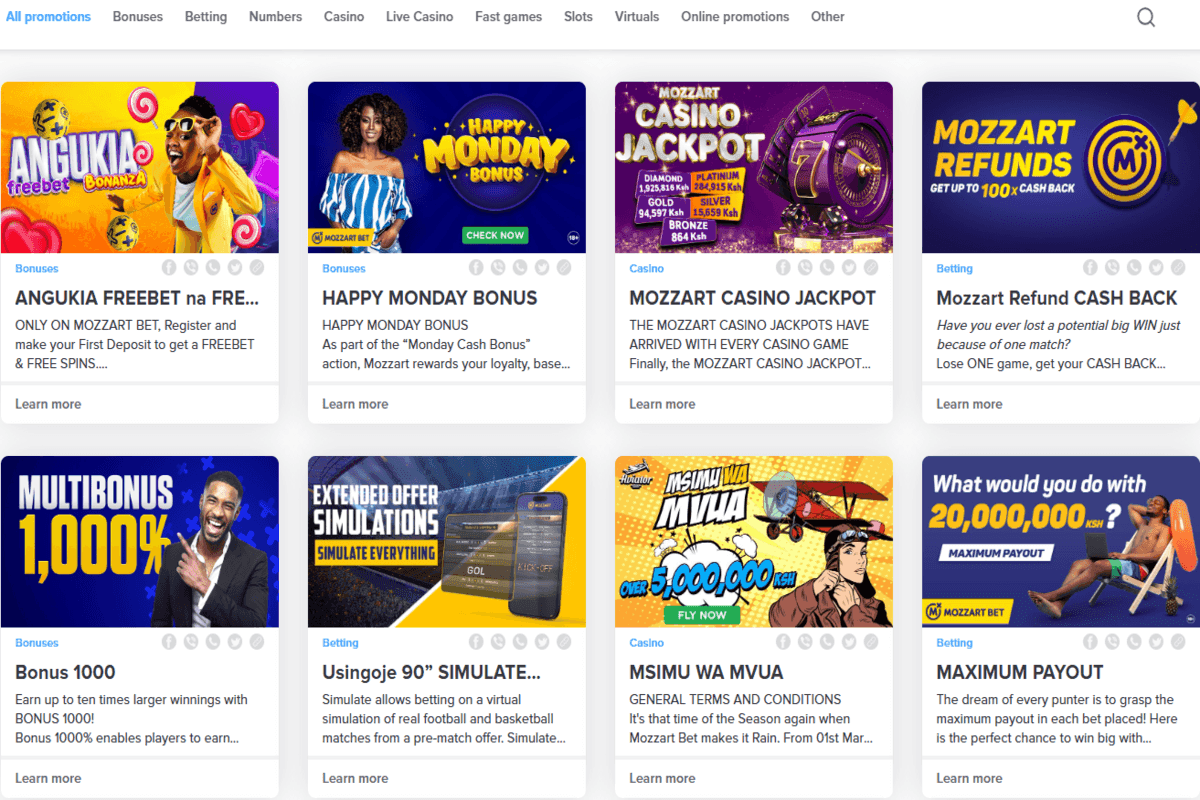Viewport: 1200px width, 800px height.
Task: Share MOZZART CASINO JACKPOT via WhatsApp
Action: pos(804,268)
